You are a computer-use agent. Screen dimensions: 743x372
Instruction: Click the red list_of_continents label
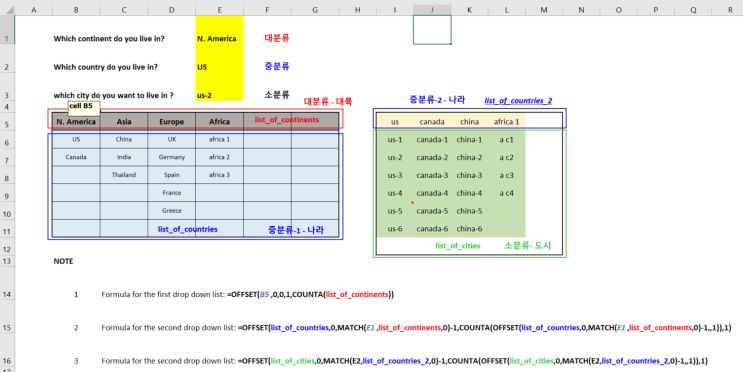[x=287, y=120]
